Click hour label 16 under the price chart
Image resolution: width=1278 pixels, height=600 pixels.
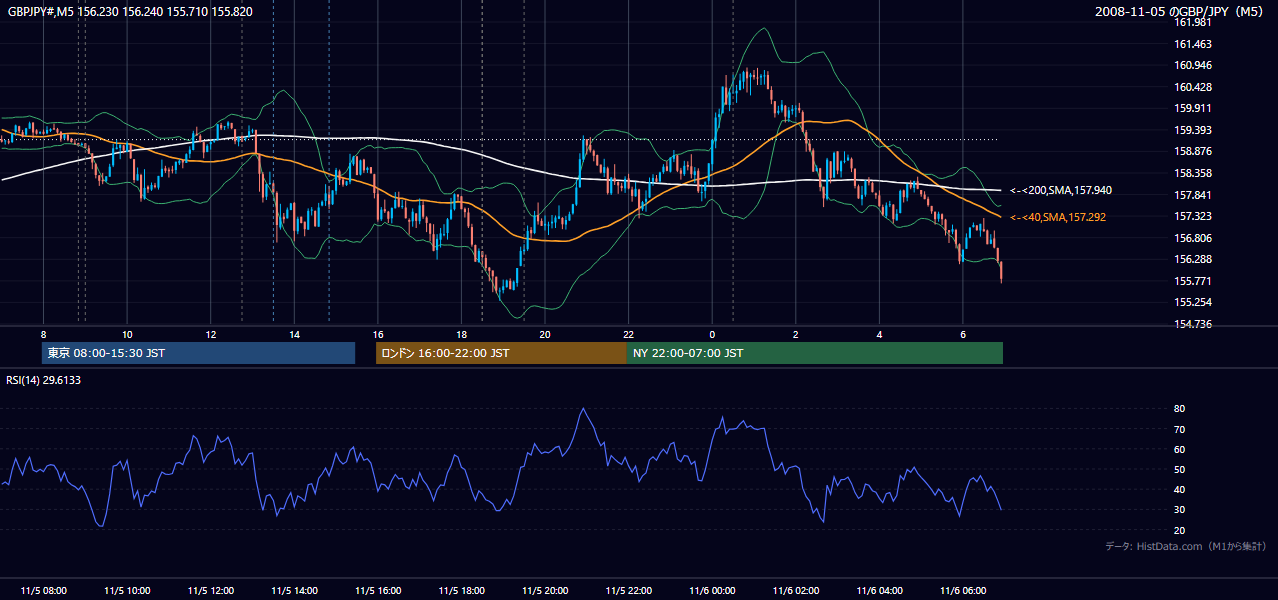coord(378,334)
